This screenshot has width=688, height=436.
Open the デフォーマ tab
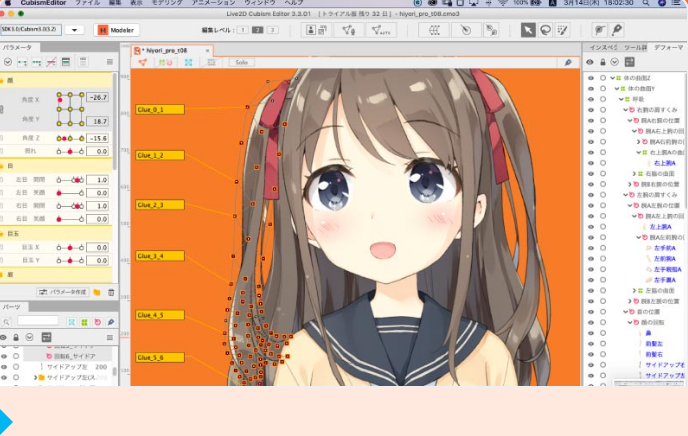click(x=668, y=47)
